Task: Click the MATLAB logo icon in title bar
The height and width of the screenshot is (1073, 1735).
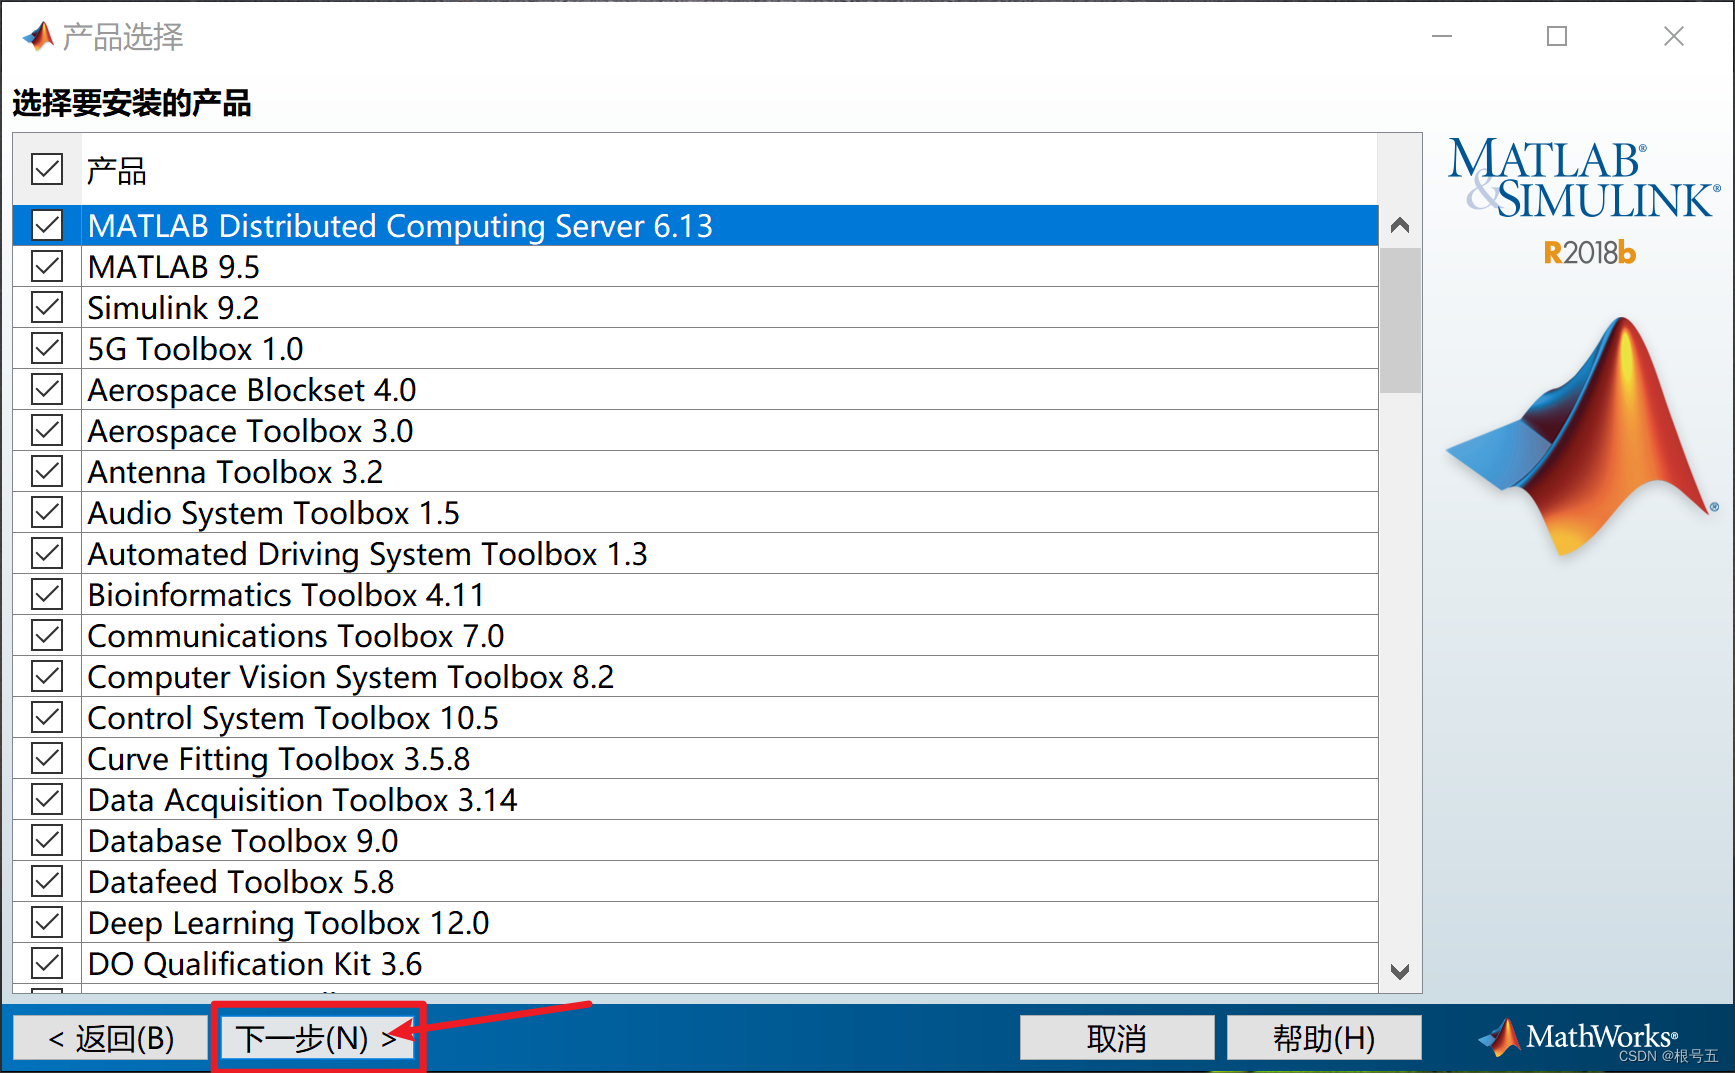Action: click(x=38, y=37)
